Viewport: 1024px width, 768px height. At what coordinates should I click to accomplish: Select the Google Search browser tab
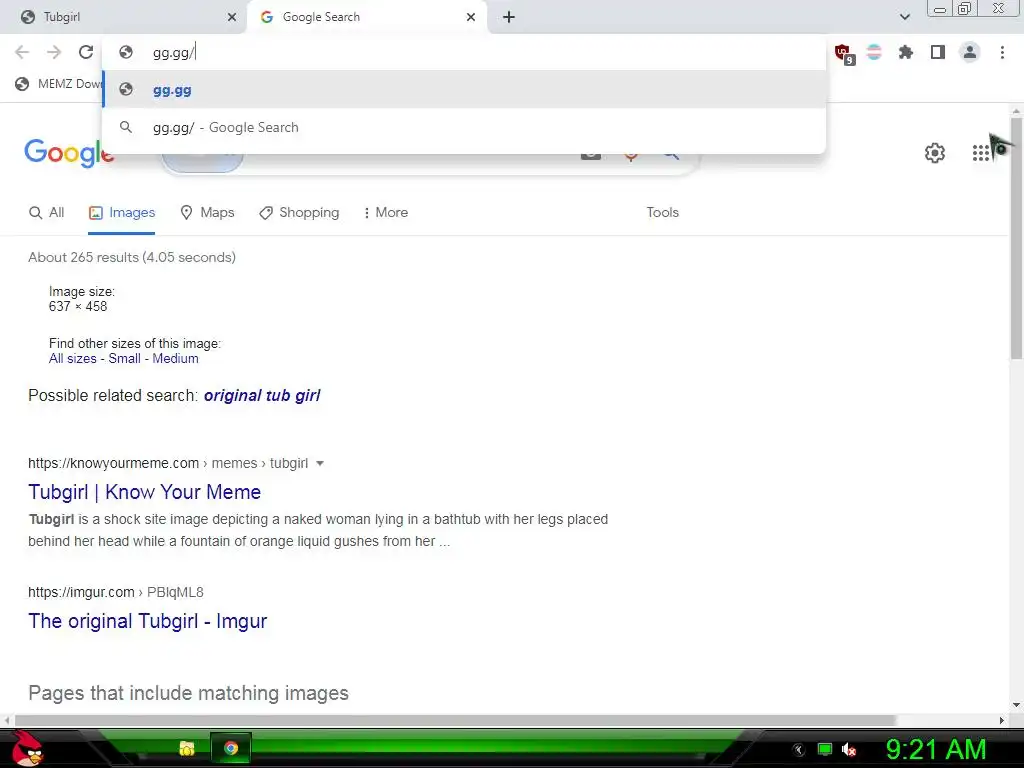(368, 17)
